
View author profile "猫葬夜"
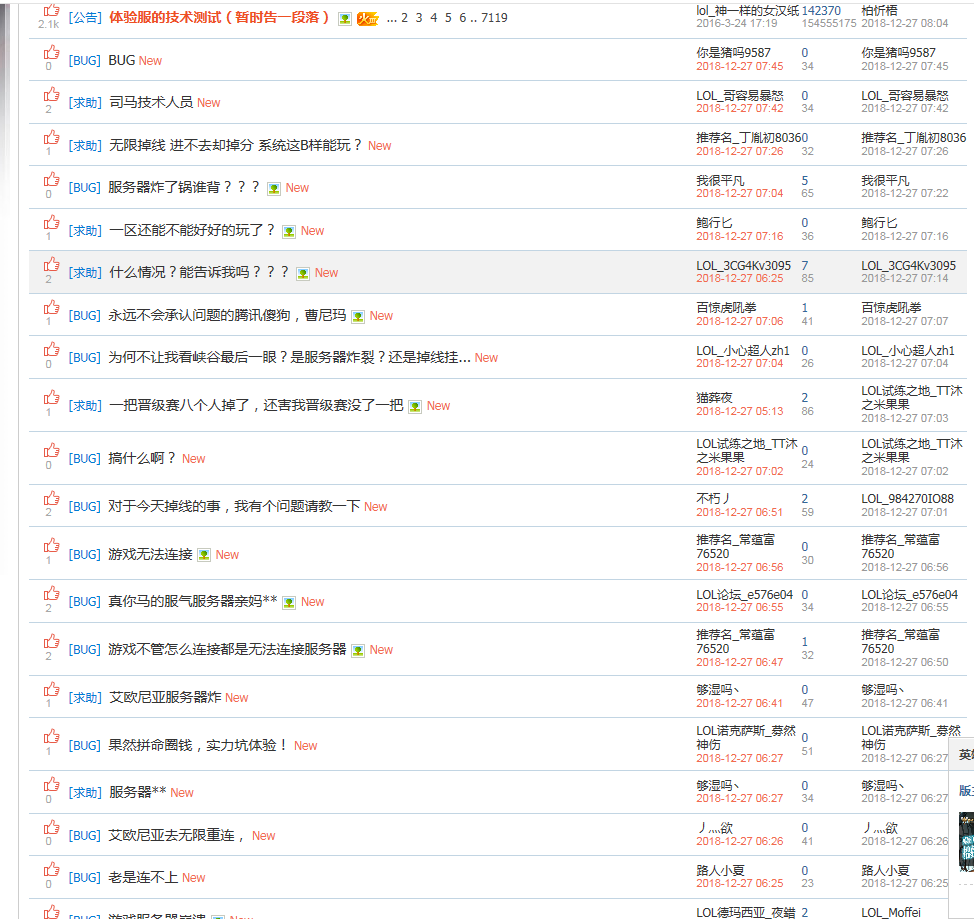[714, 397]
